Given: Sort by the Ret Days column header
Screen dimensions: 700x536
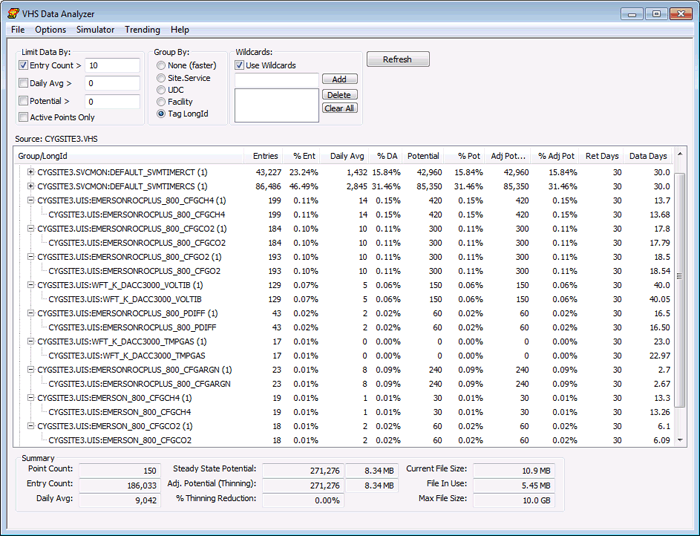Looking at the screenshot, I should click(x=602, y=156).
